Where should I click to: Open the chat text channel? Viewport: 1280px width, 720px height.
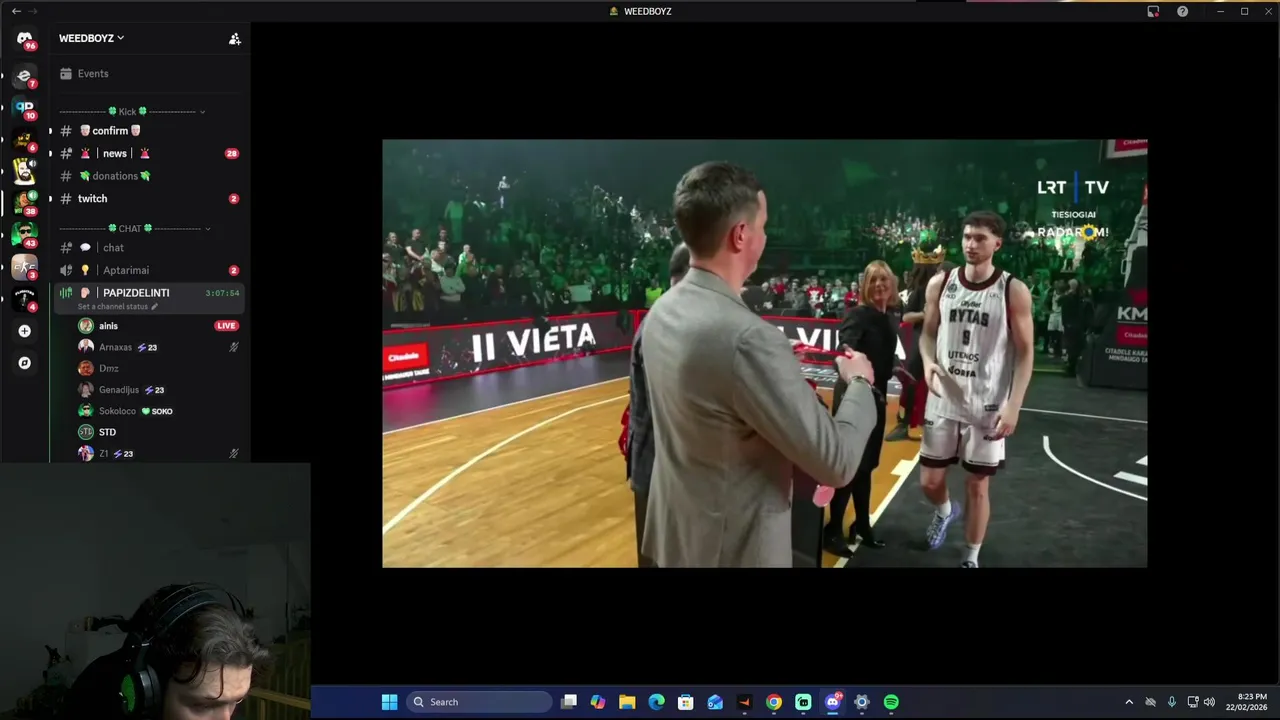click(x=147, y=248)
